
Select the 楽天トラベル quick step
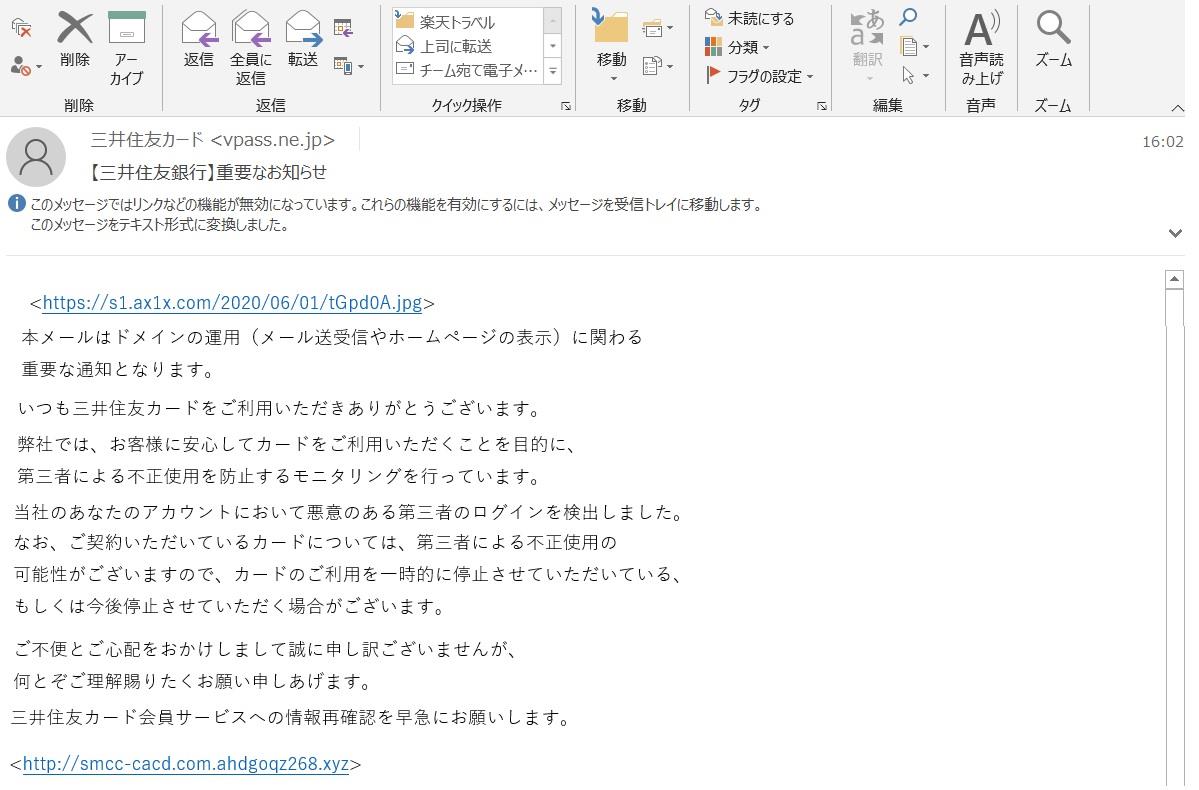(x=468, y=21)
